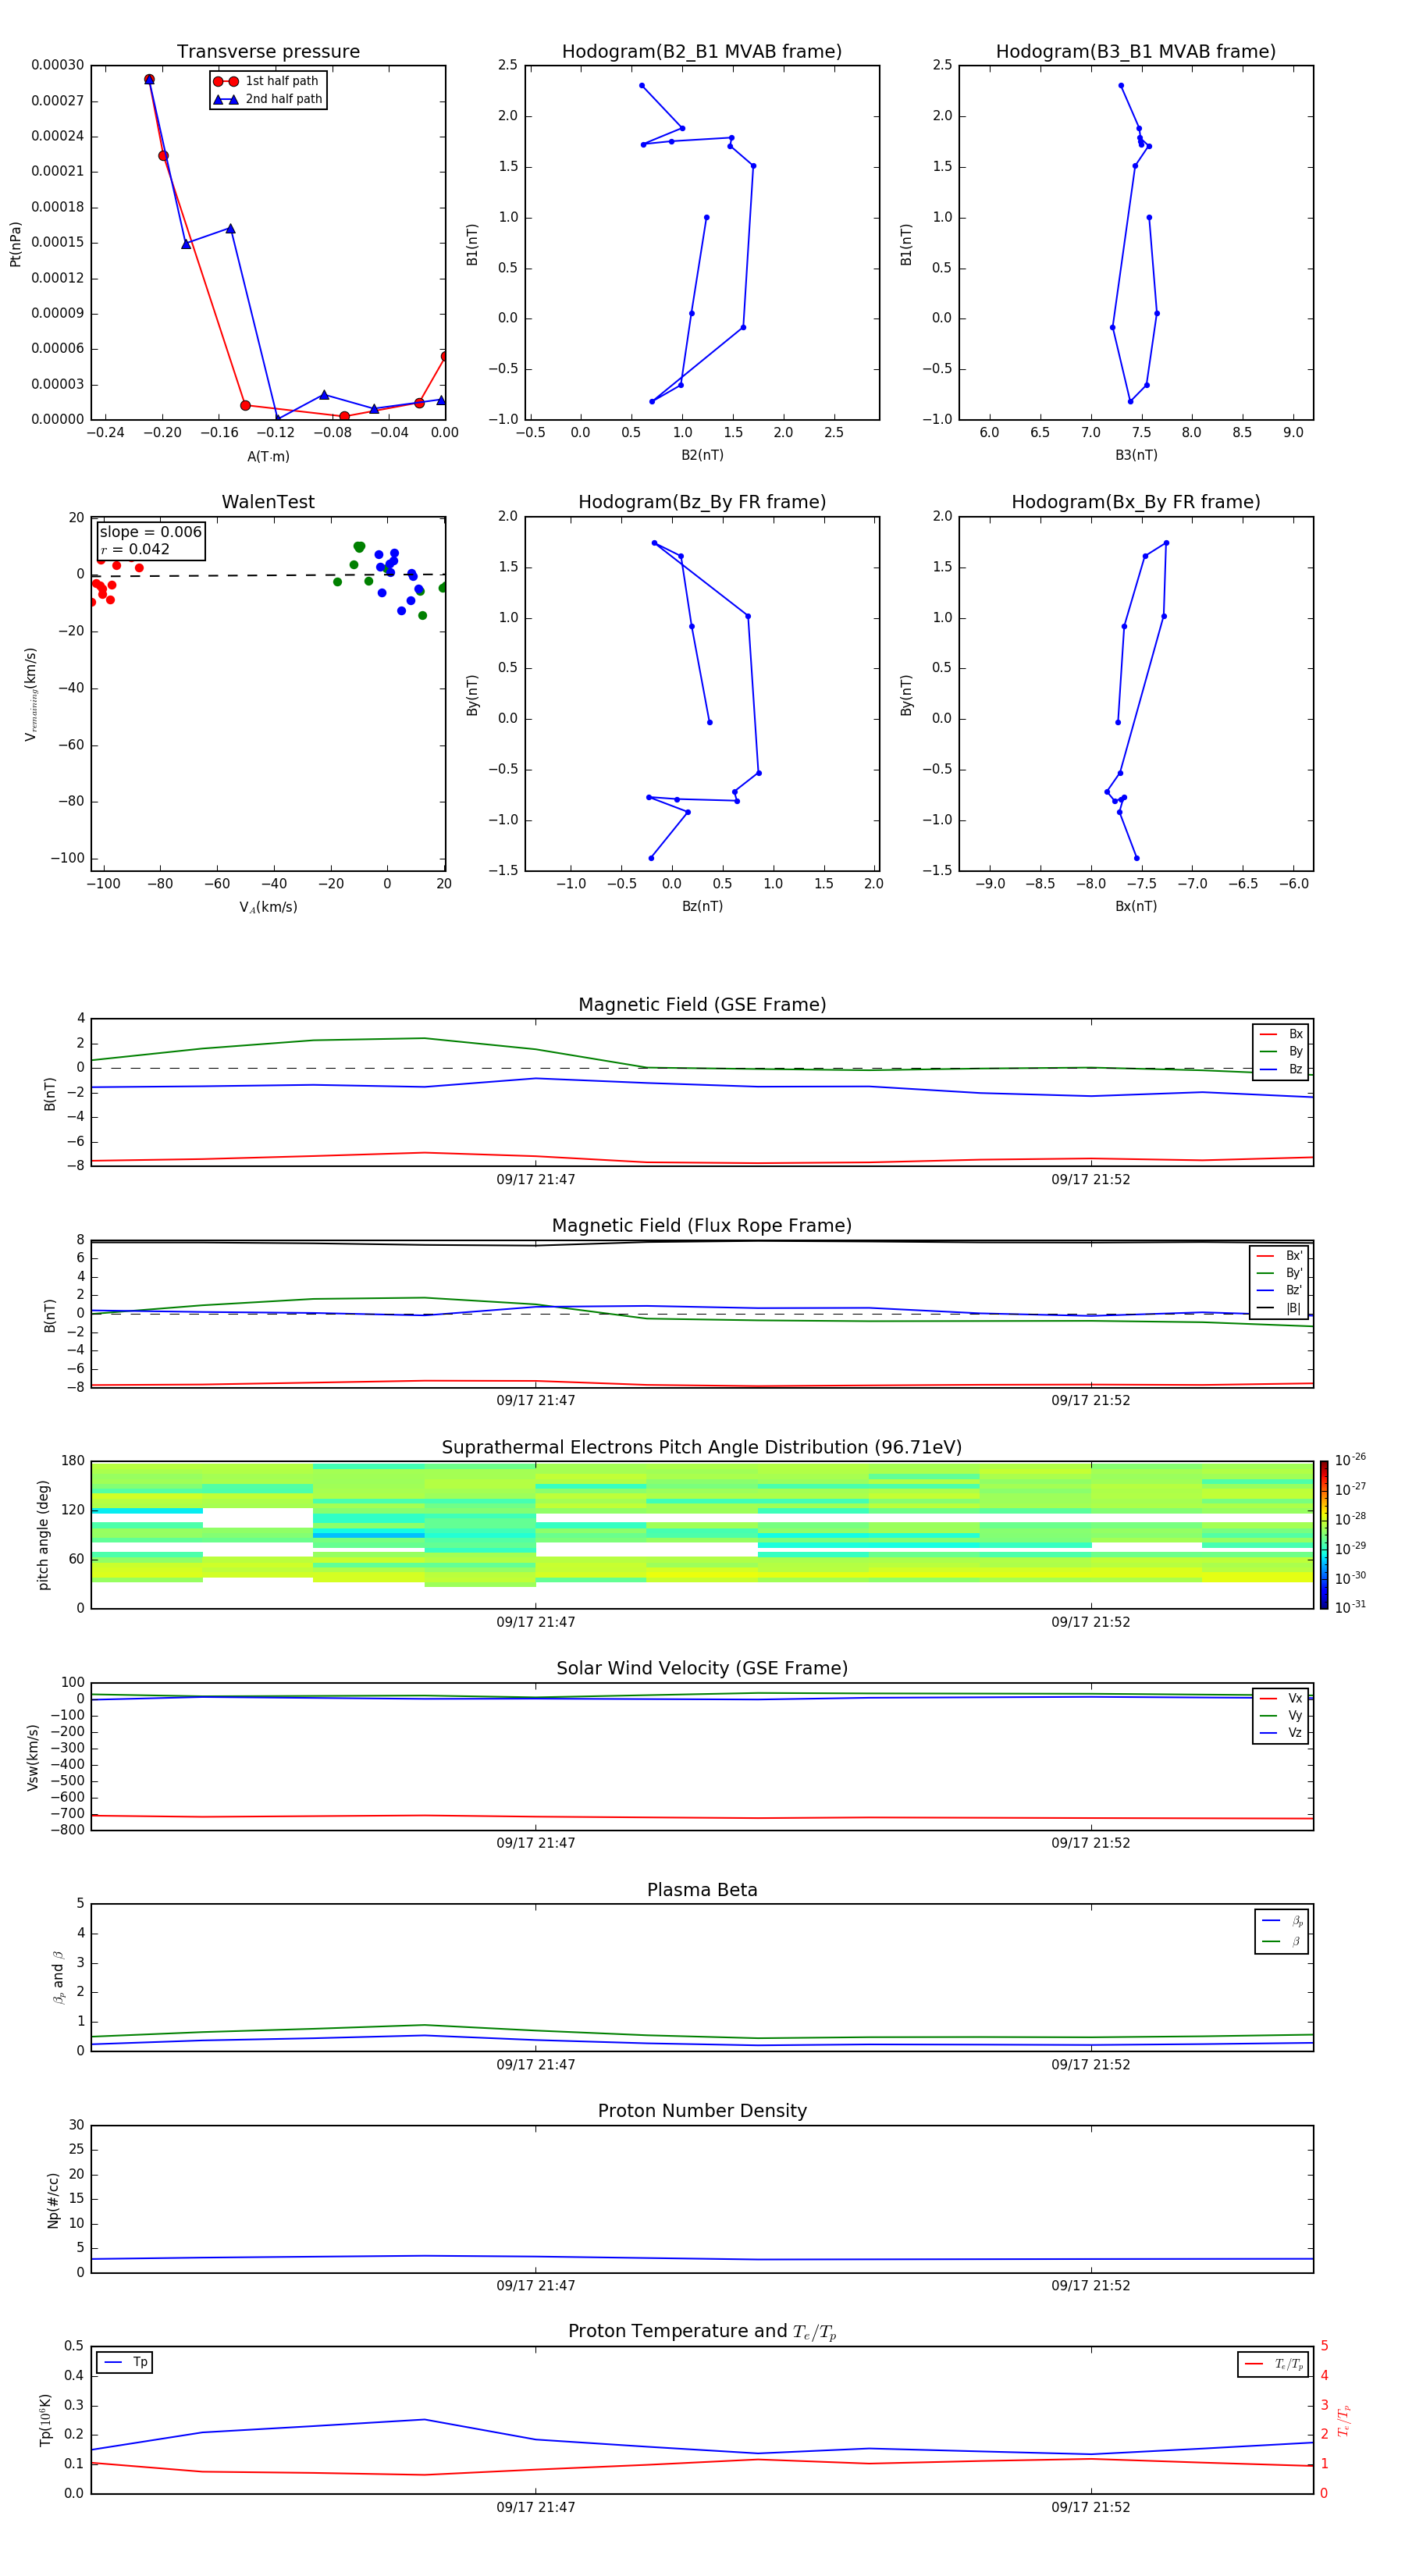Image resolution: width=1405 pixels, height=2576 pixels.
Task: Click the "B2(nT)" x-axis label
Action: point(702,455)
